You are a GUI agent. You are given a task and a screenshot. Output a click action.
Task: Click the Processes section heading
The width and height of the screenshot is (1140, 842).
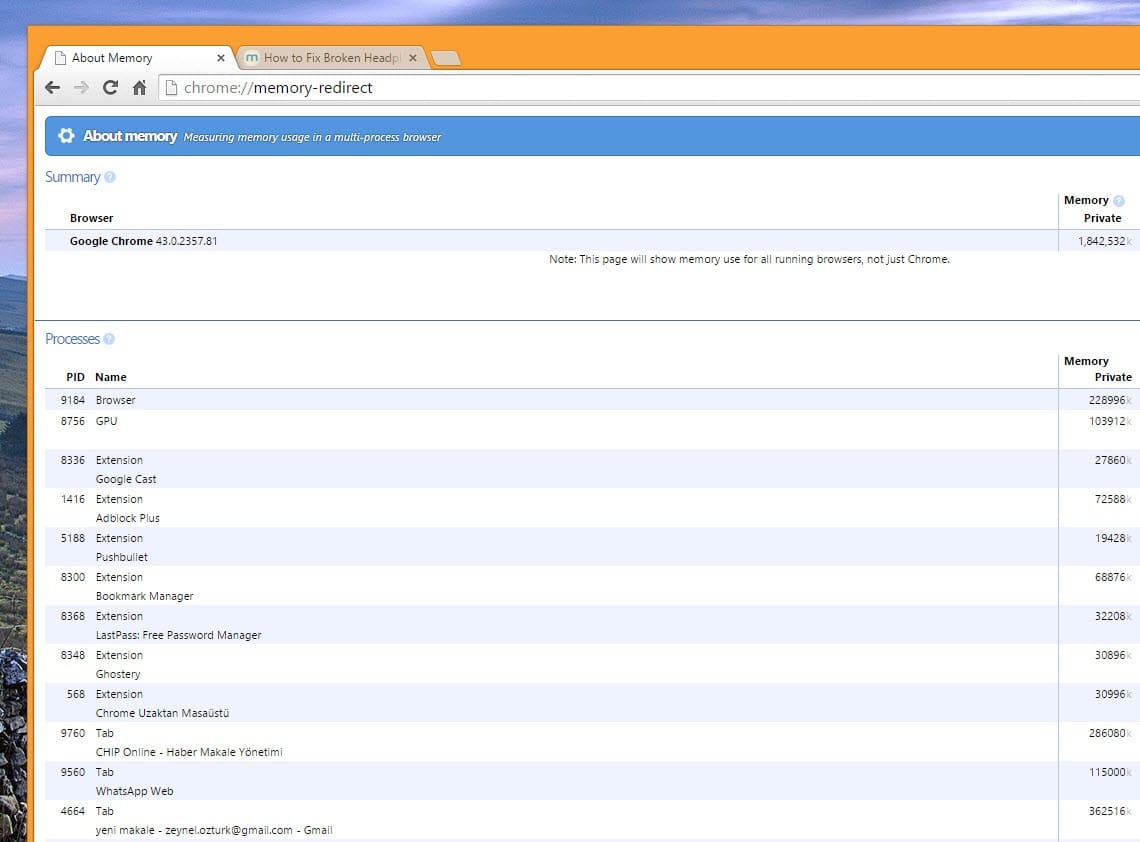point(72,339)
